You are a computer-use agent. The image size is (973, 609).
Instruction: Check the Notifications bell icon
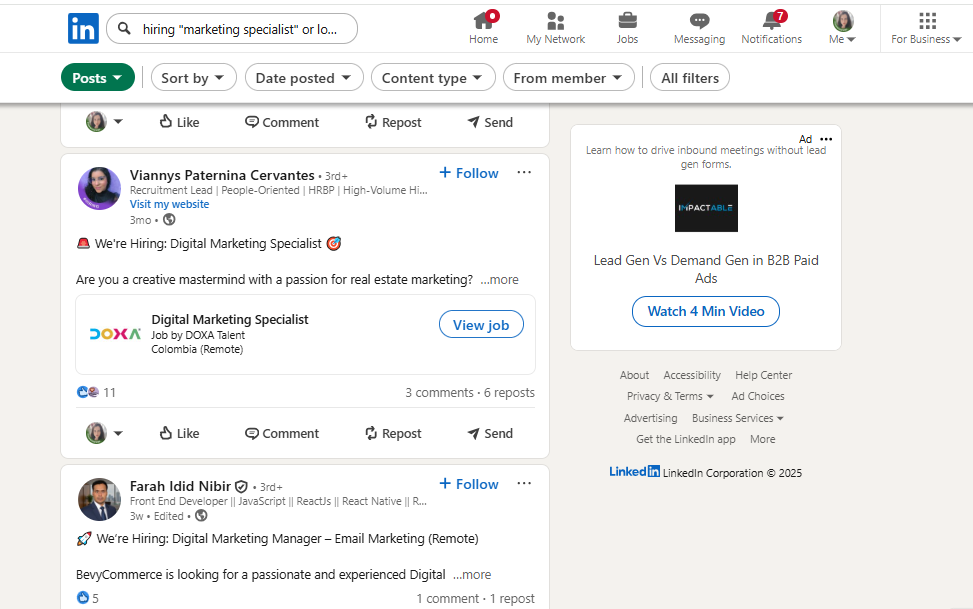pyautogui.click(x=771, y=27)
